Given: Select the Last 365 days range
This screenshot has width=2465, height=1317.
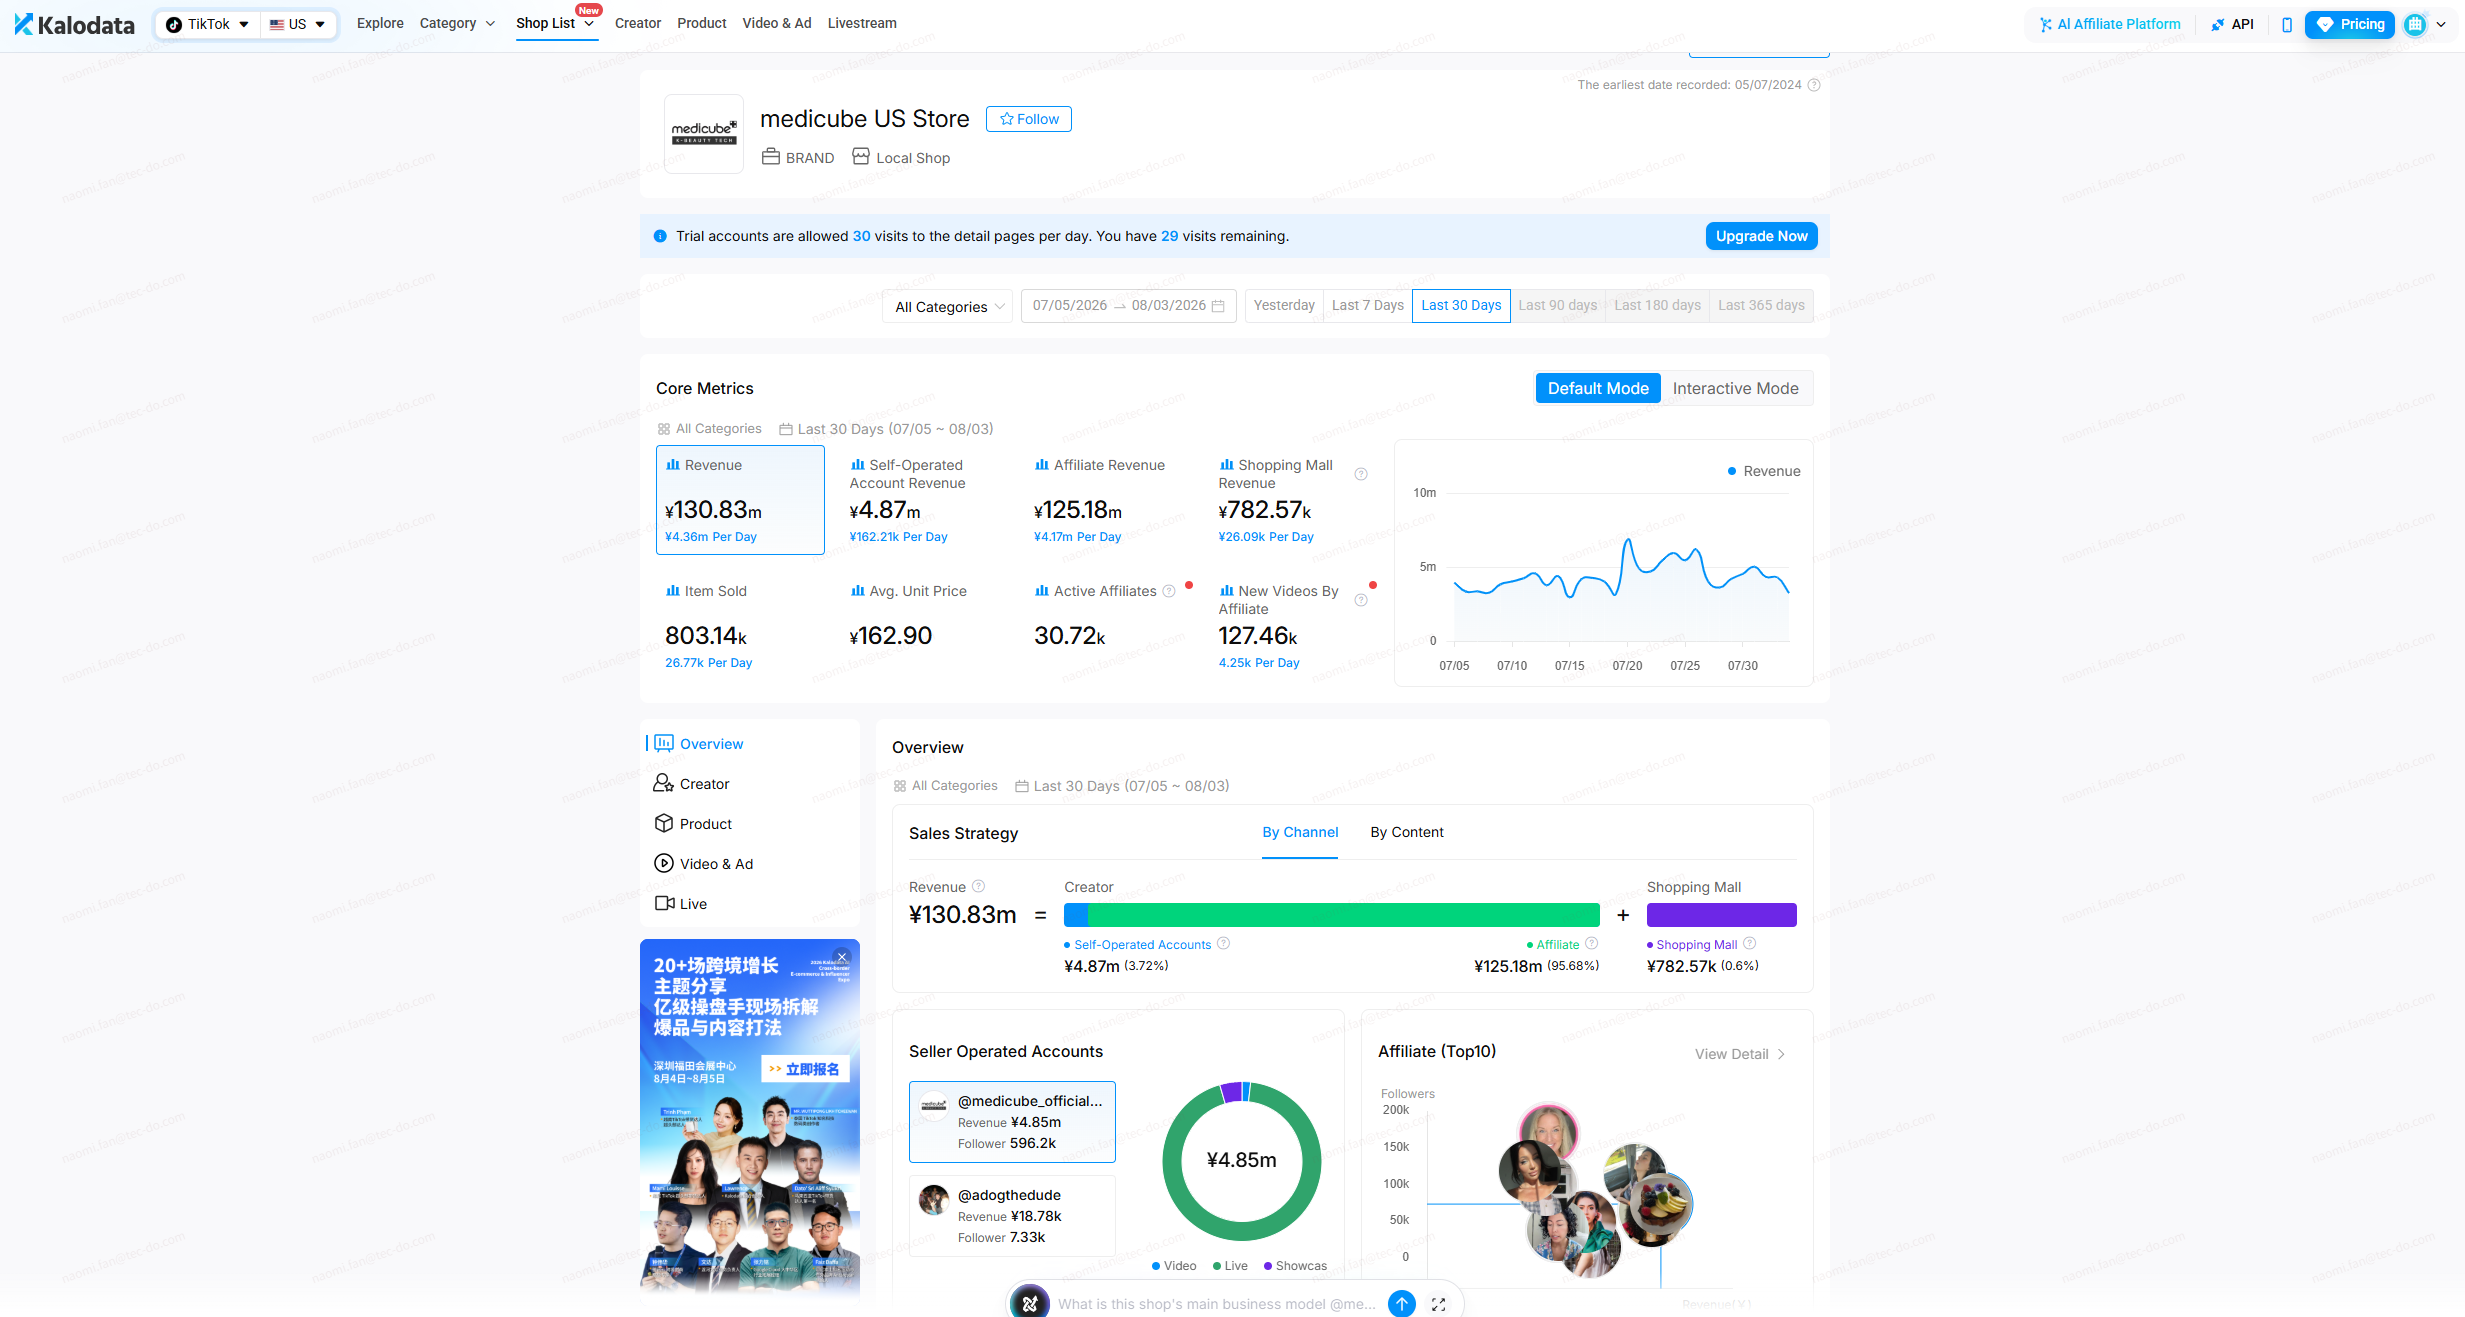Looking at the screenshot, I should 1761,306.
